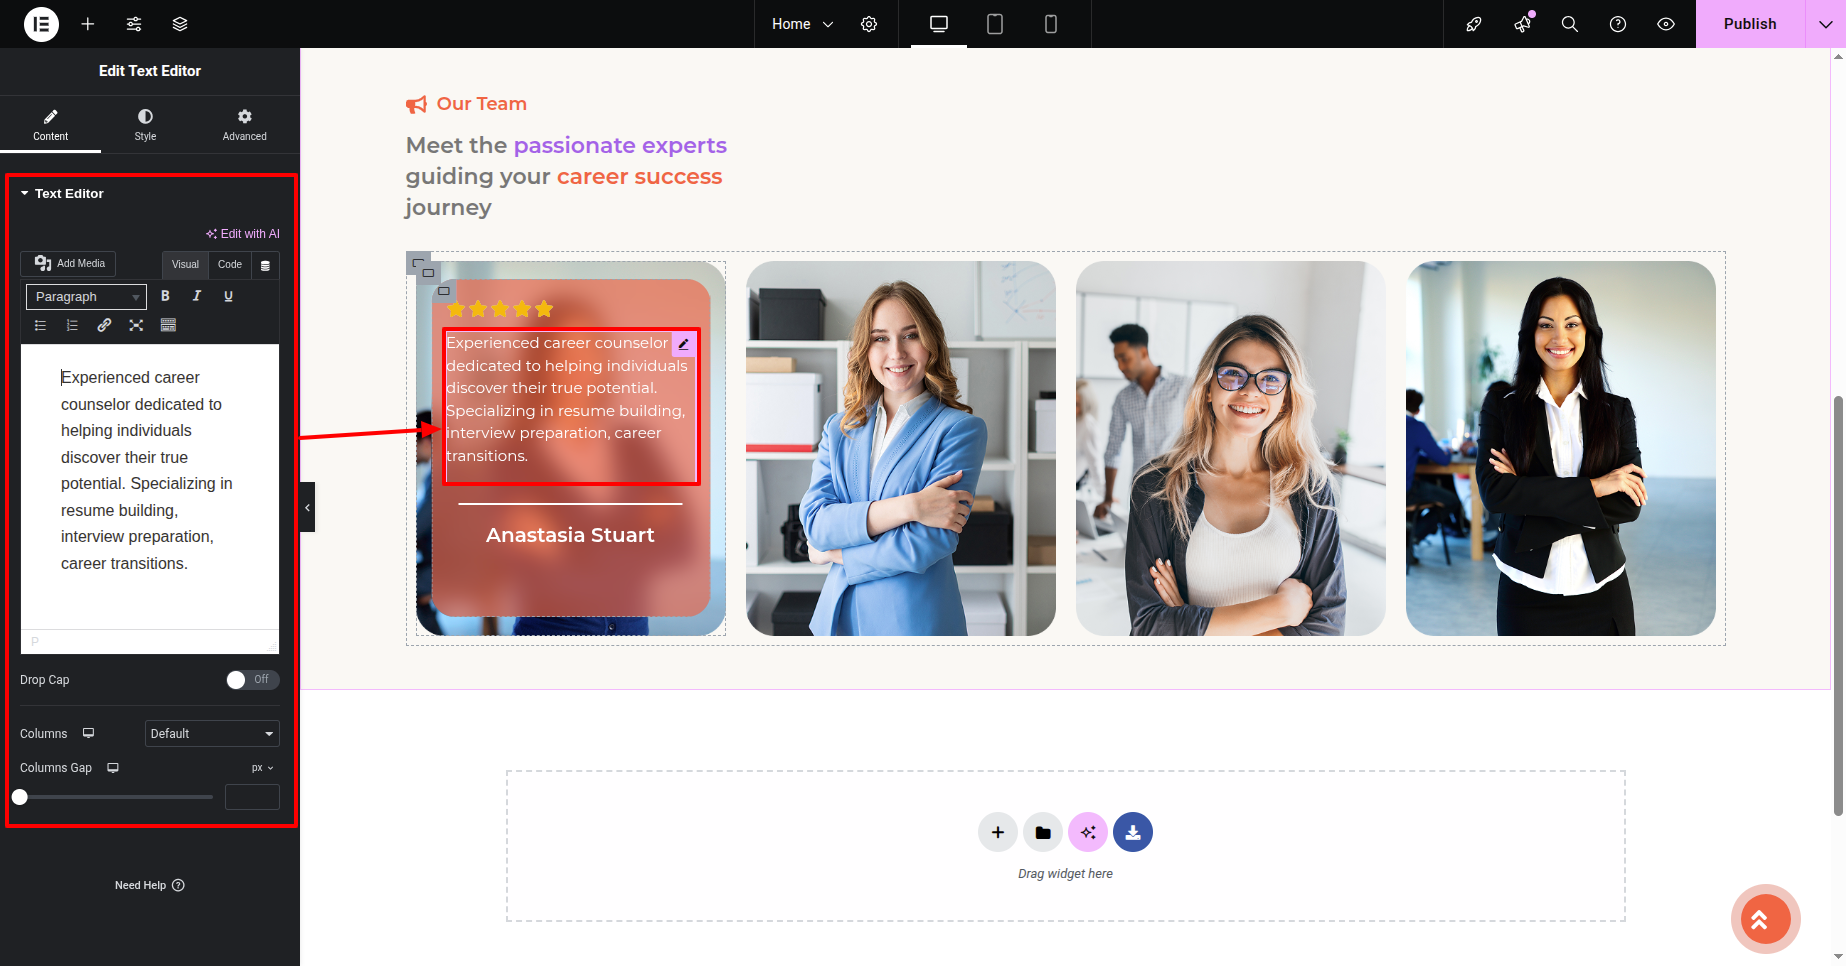The image size is (1846, 966).
Task: Open template library folder button
Action: (1043, 832)
